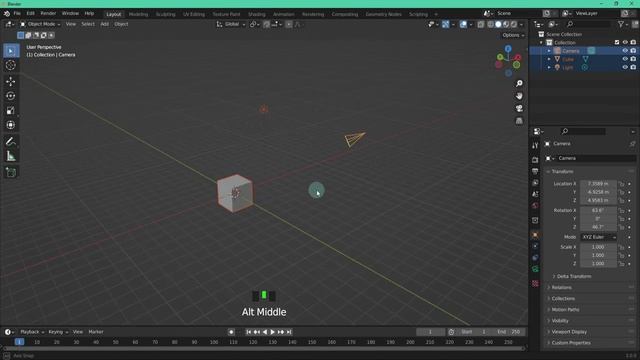Select the Measure ruler tool

tap(11, 156)
